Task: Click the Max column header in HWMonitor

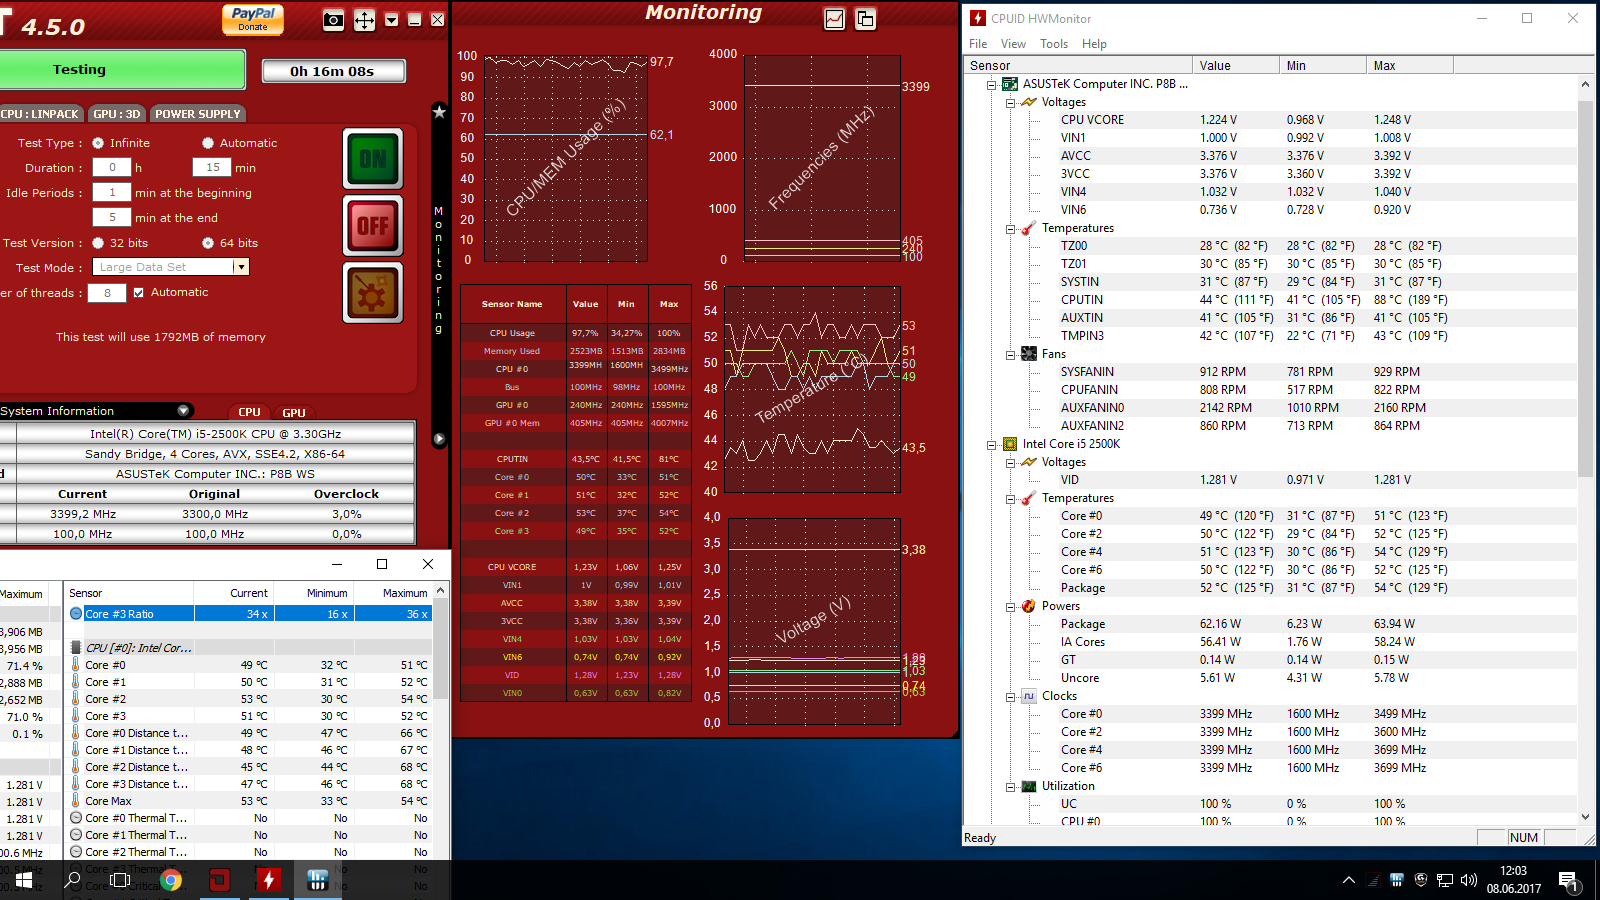Action: pyautogui.click(x=1409, y=65)
